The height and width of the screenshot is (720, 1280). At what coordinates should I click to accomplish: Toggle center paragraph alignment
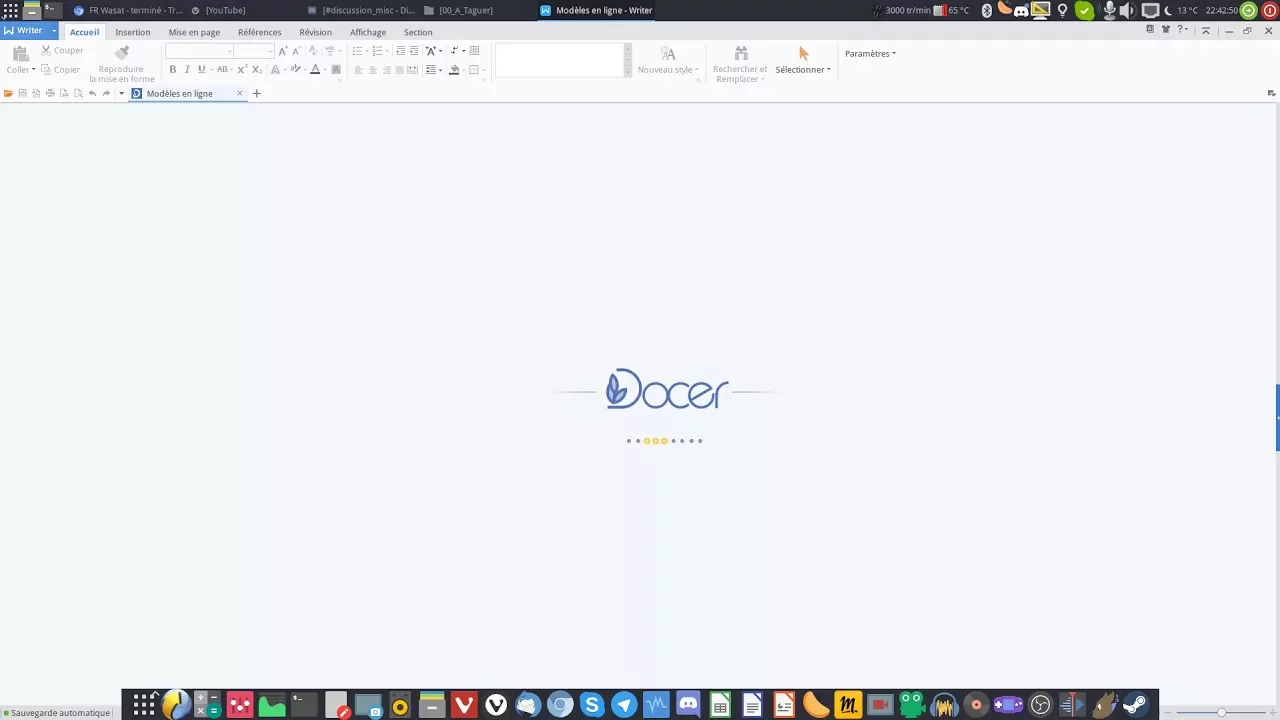(x=373, y=70)
